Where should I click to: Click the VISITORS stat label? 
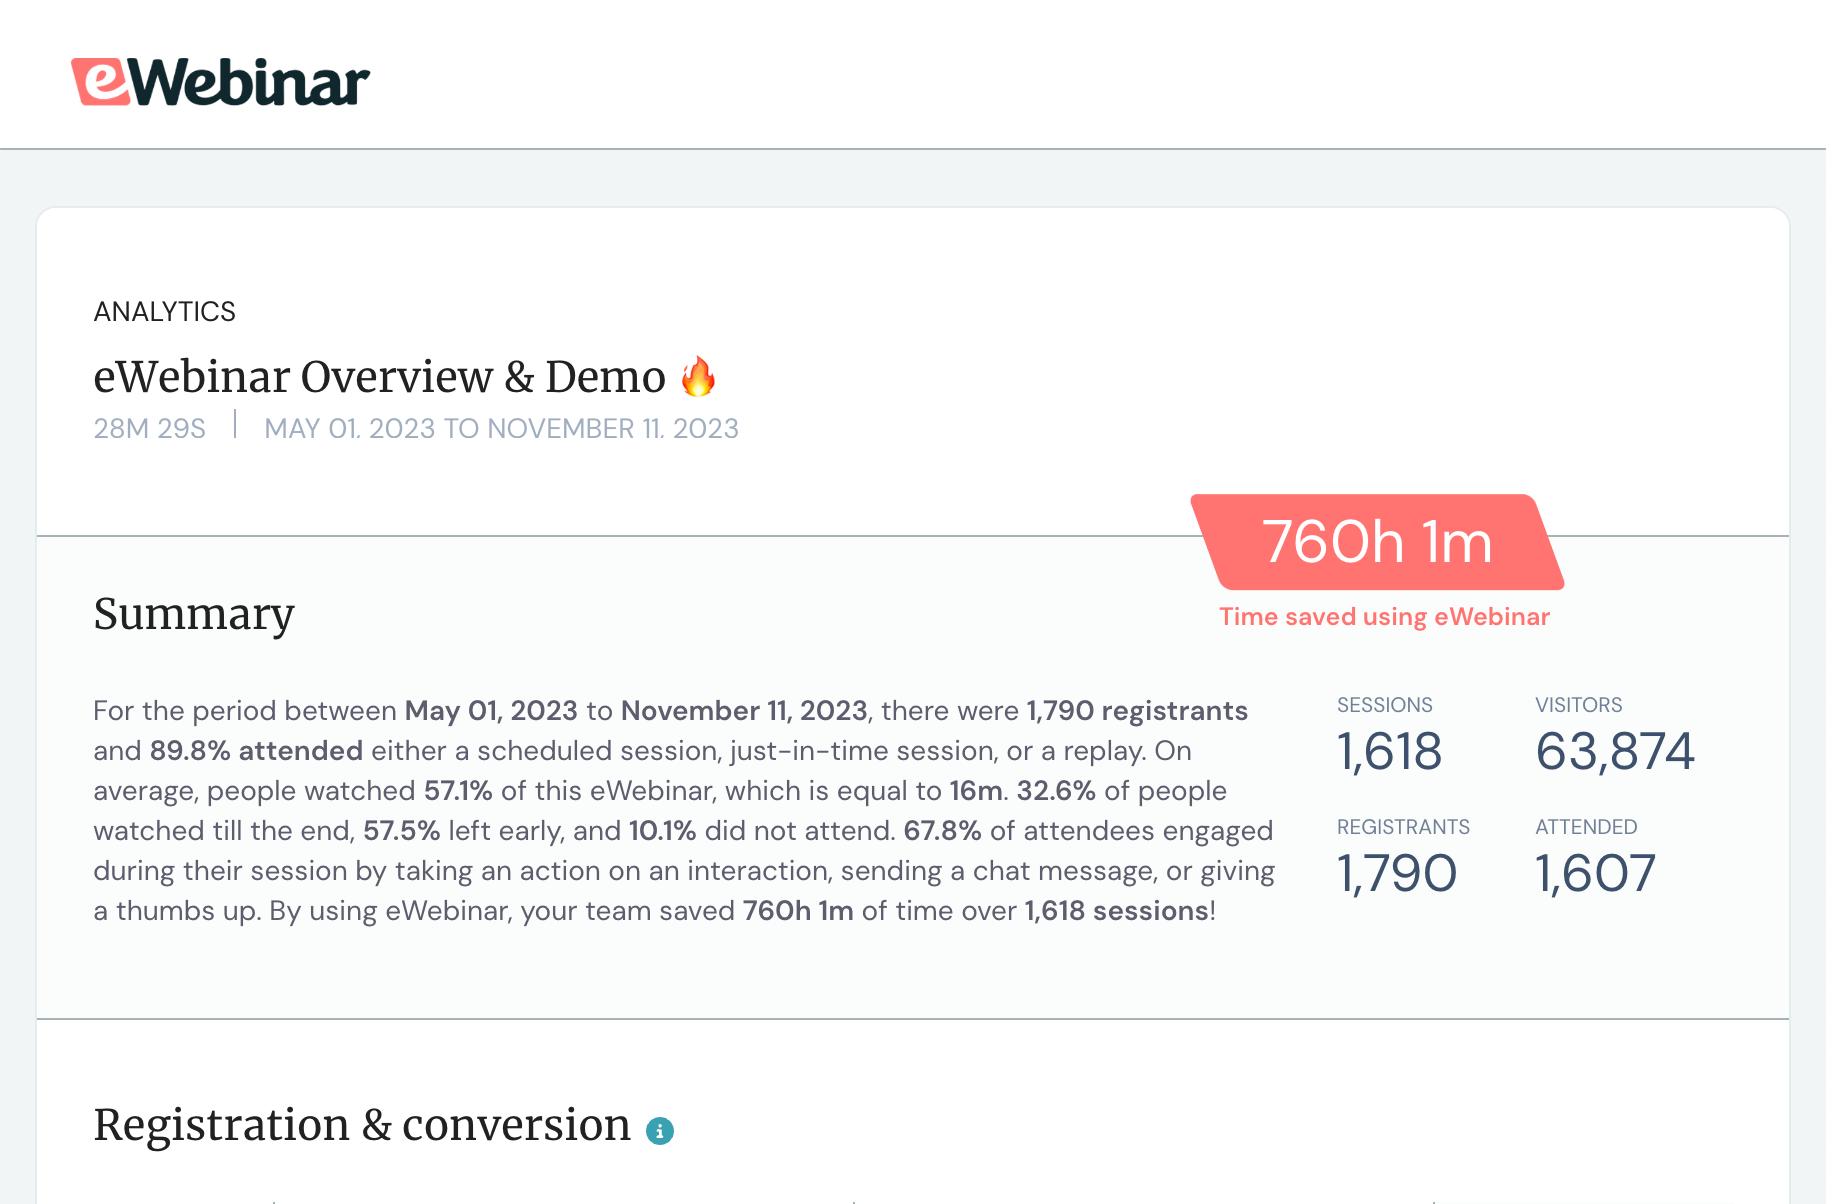[1581, 704]
